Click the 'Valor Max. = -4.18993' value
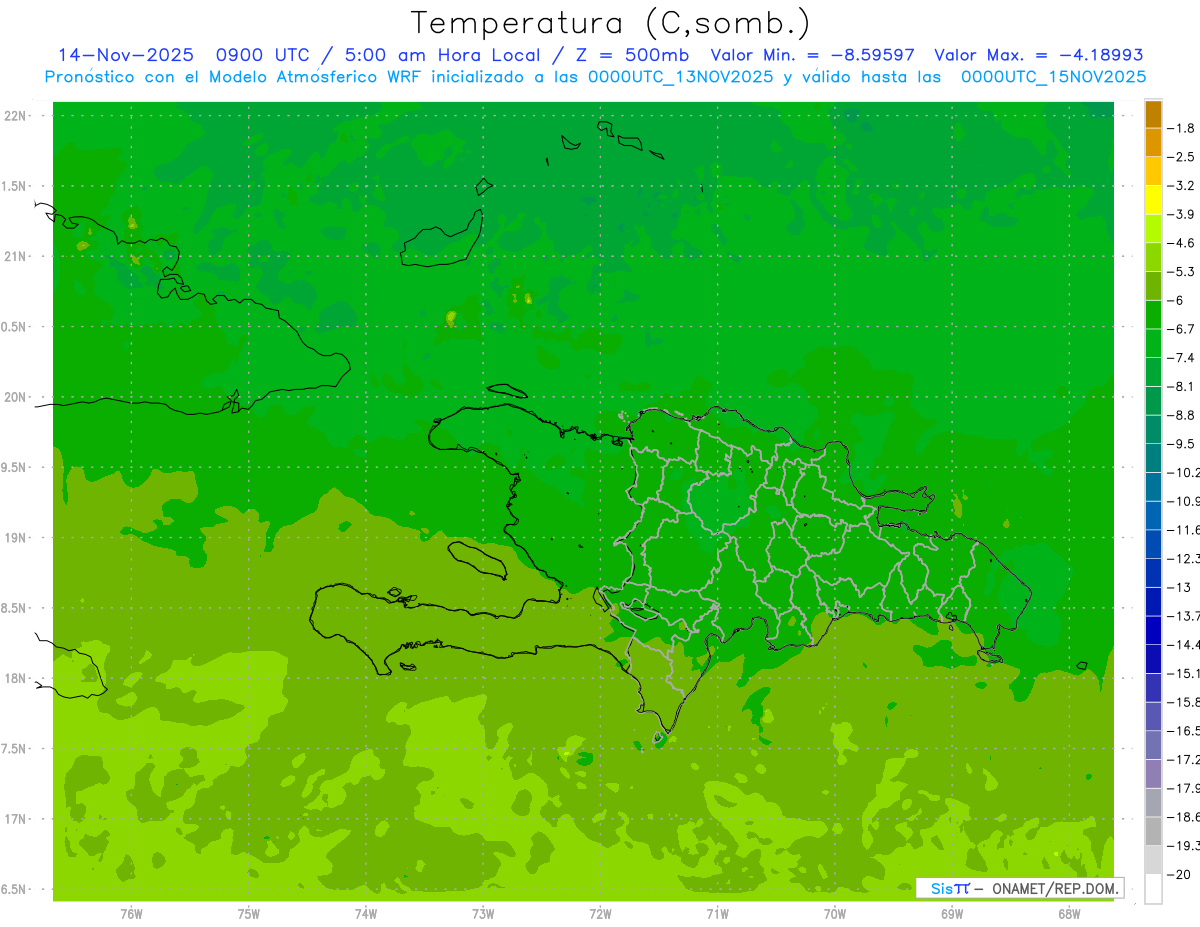The height and width of the screenshot is (927, 1200). 1038,55
